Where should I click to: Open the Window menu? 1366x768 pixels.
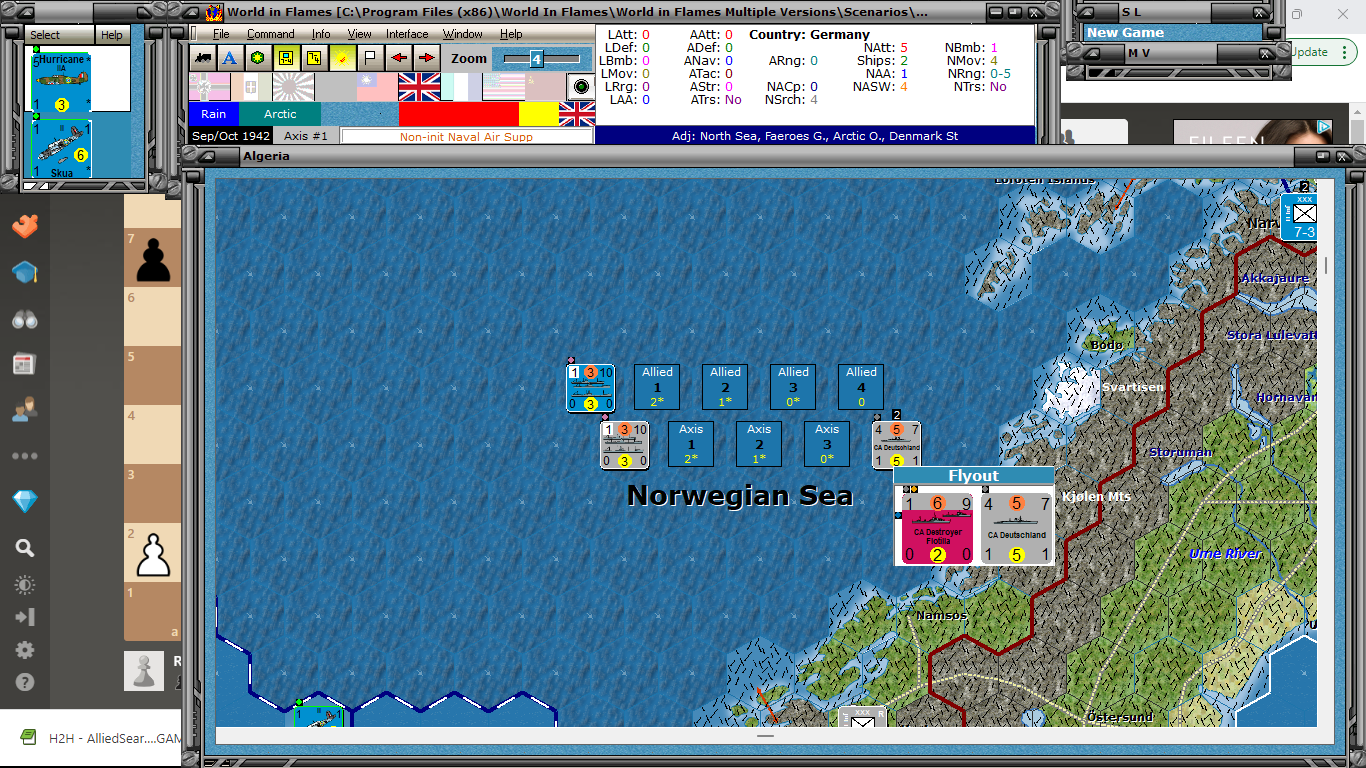(463, 34)
